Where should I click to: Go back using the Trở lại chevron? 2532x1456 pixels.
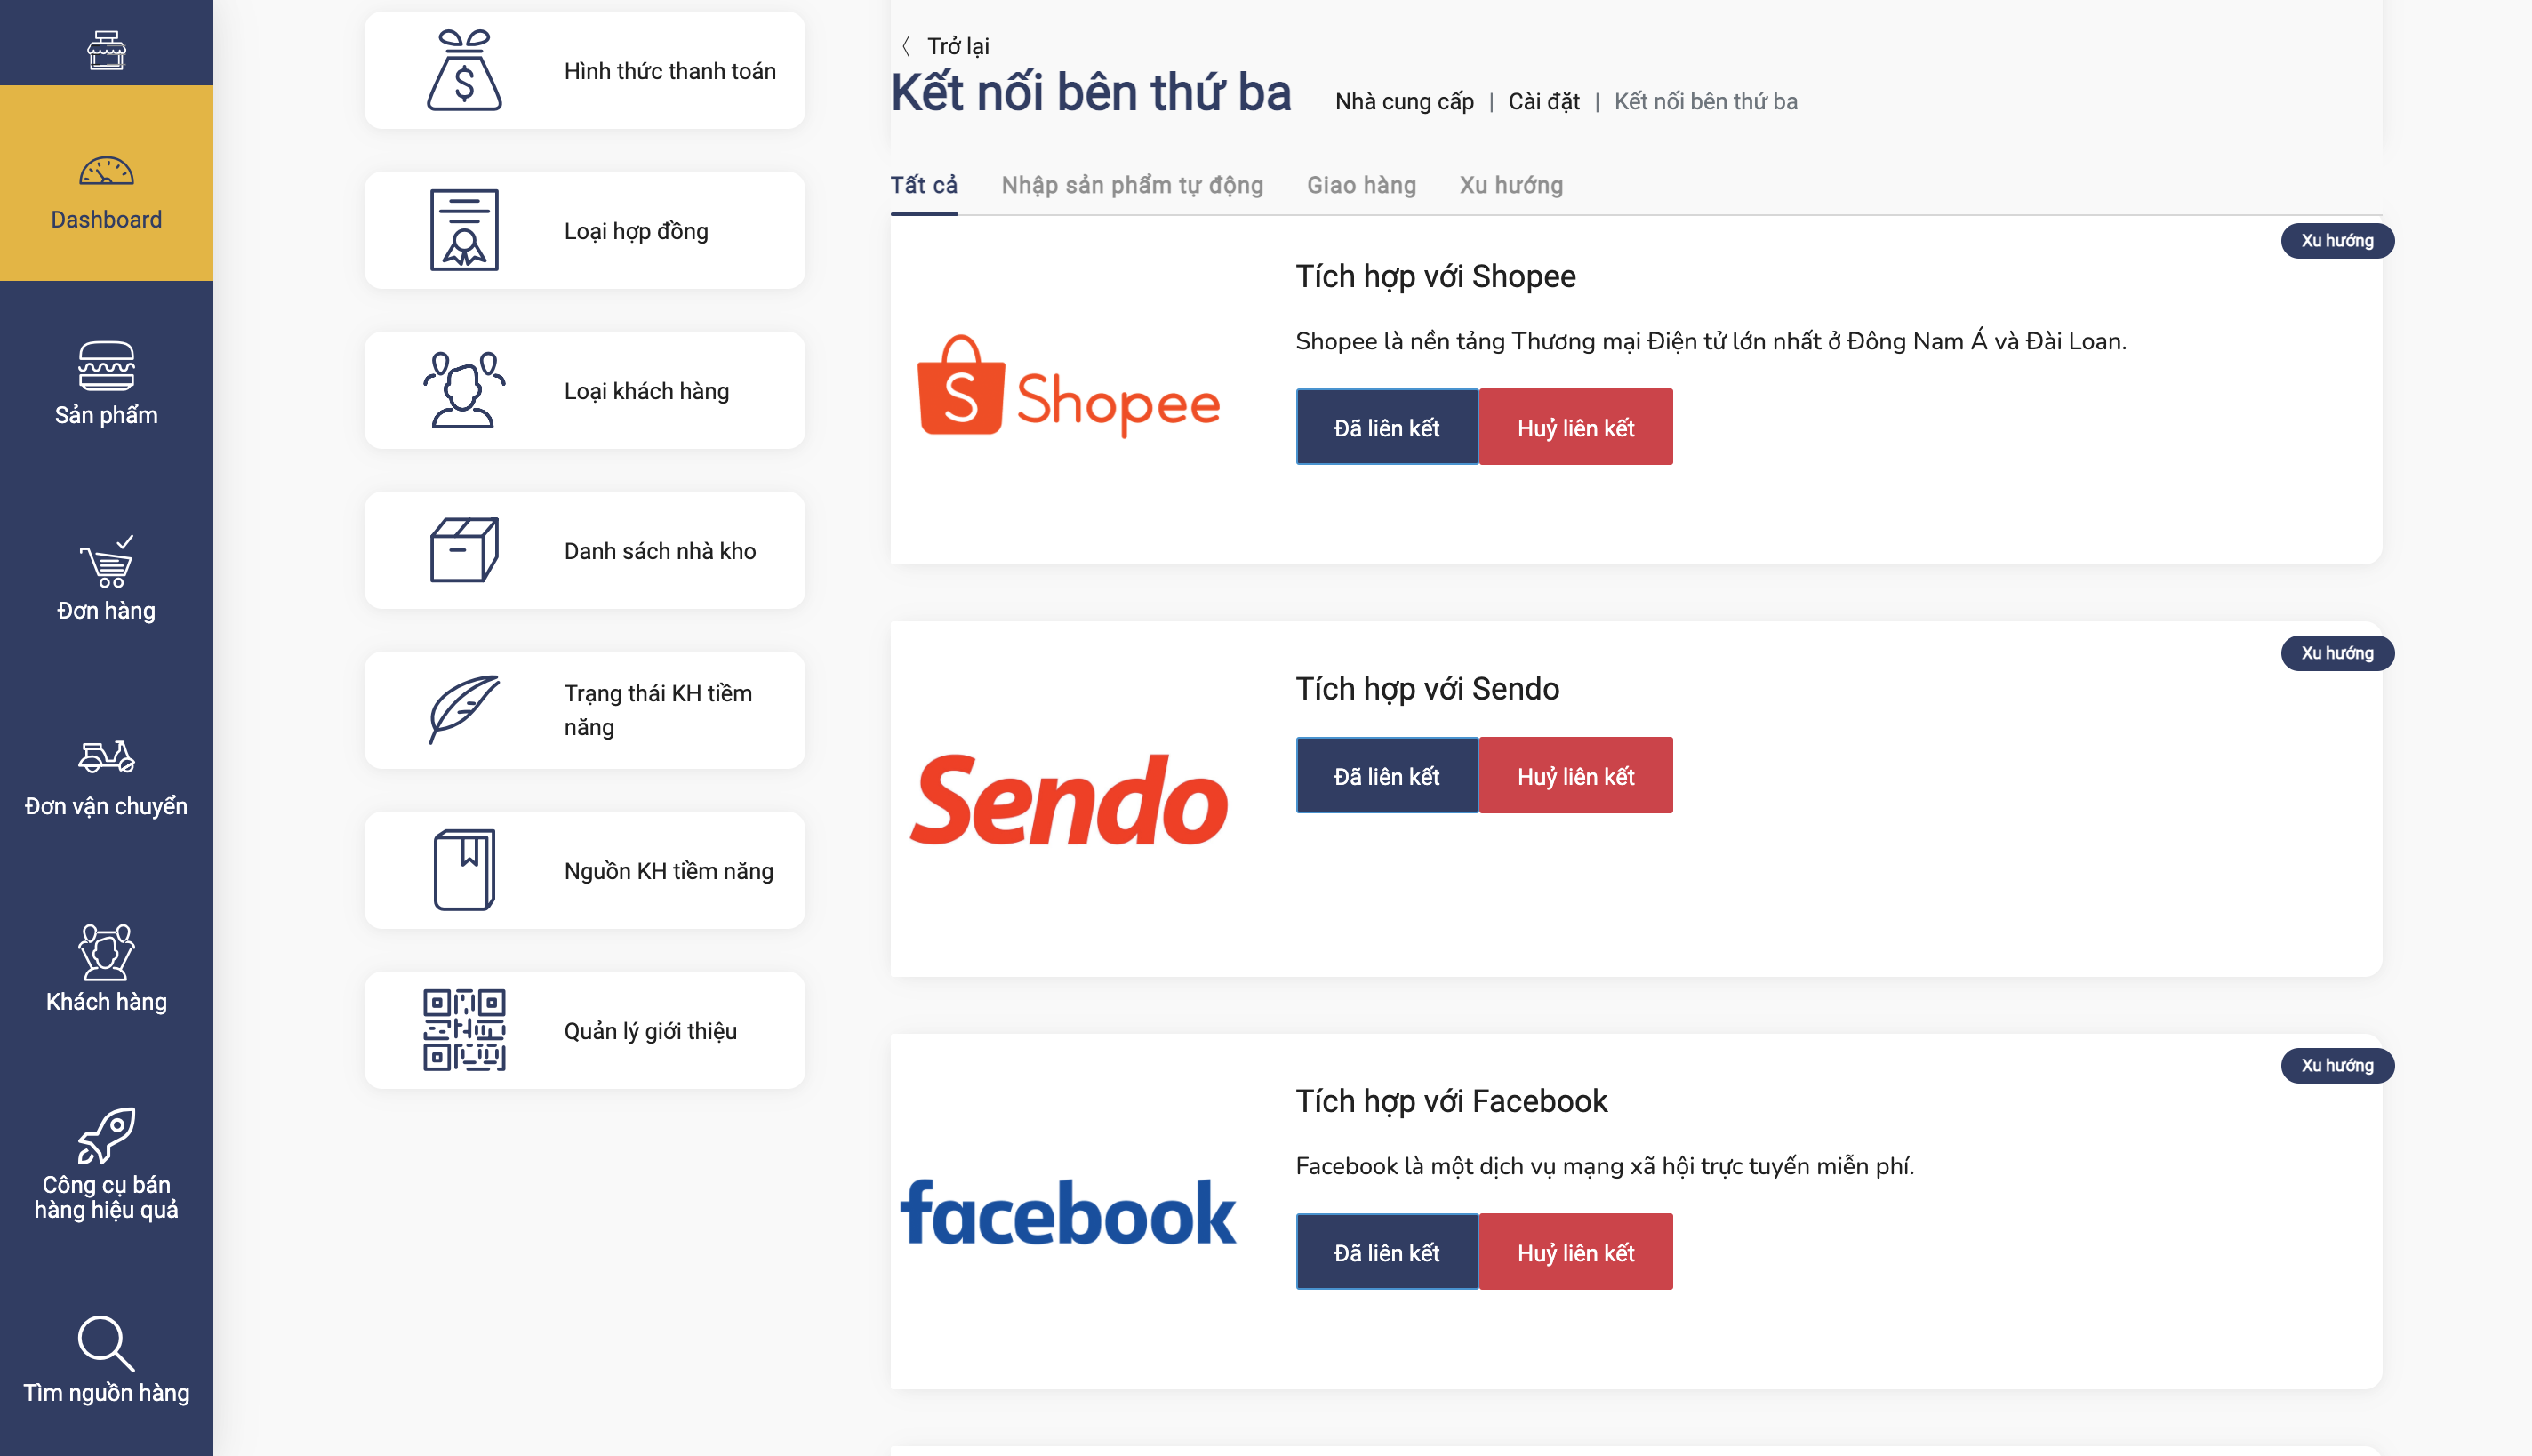point(905,46)
